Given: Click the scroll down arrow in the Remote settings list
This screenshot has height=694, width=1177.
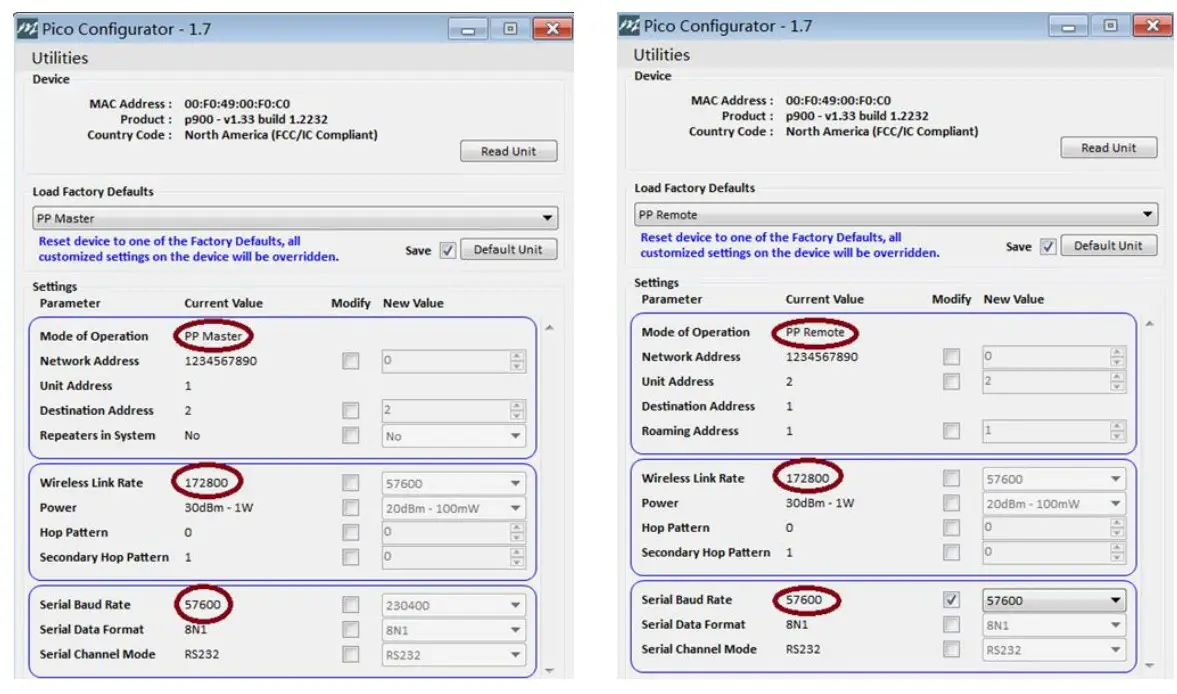Looking at the screenshot, I should (1150, 665).
